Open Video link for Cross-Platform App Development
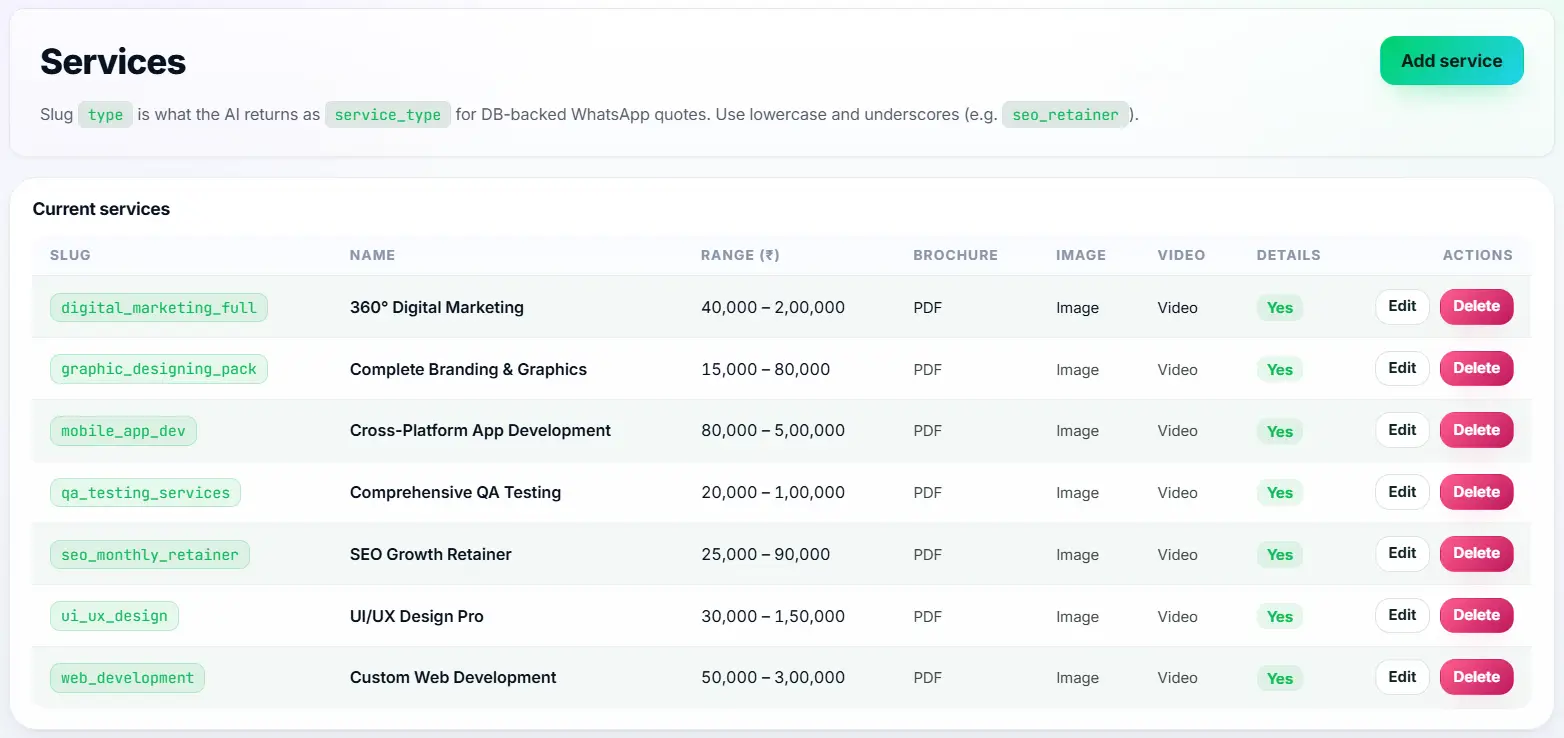Image resolution: width=1564 pixels, height=738 pixels. coord(1177,431)
